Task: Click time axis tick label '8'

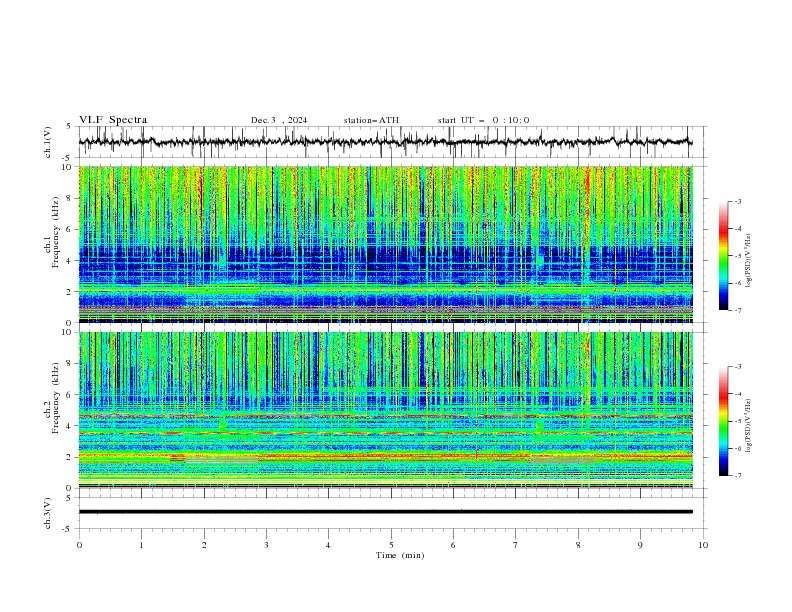Action: pos(578,545)
